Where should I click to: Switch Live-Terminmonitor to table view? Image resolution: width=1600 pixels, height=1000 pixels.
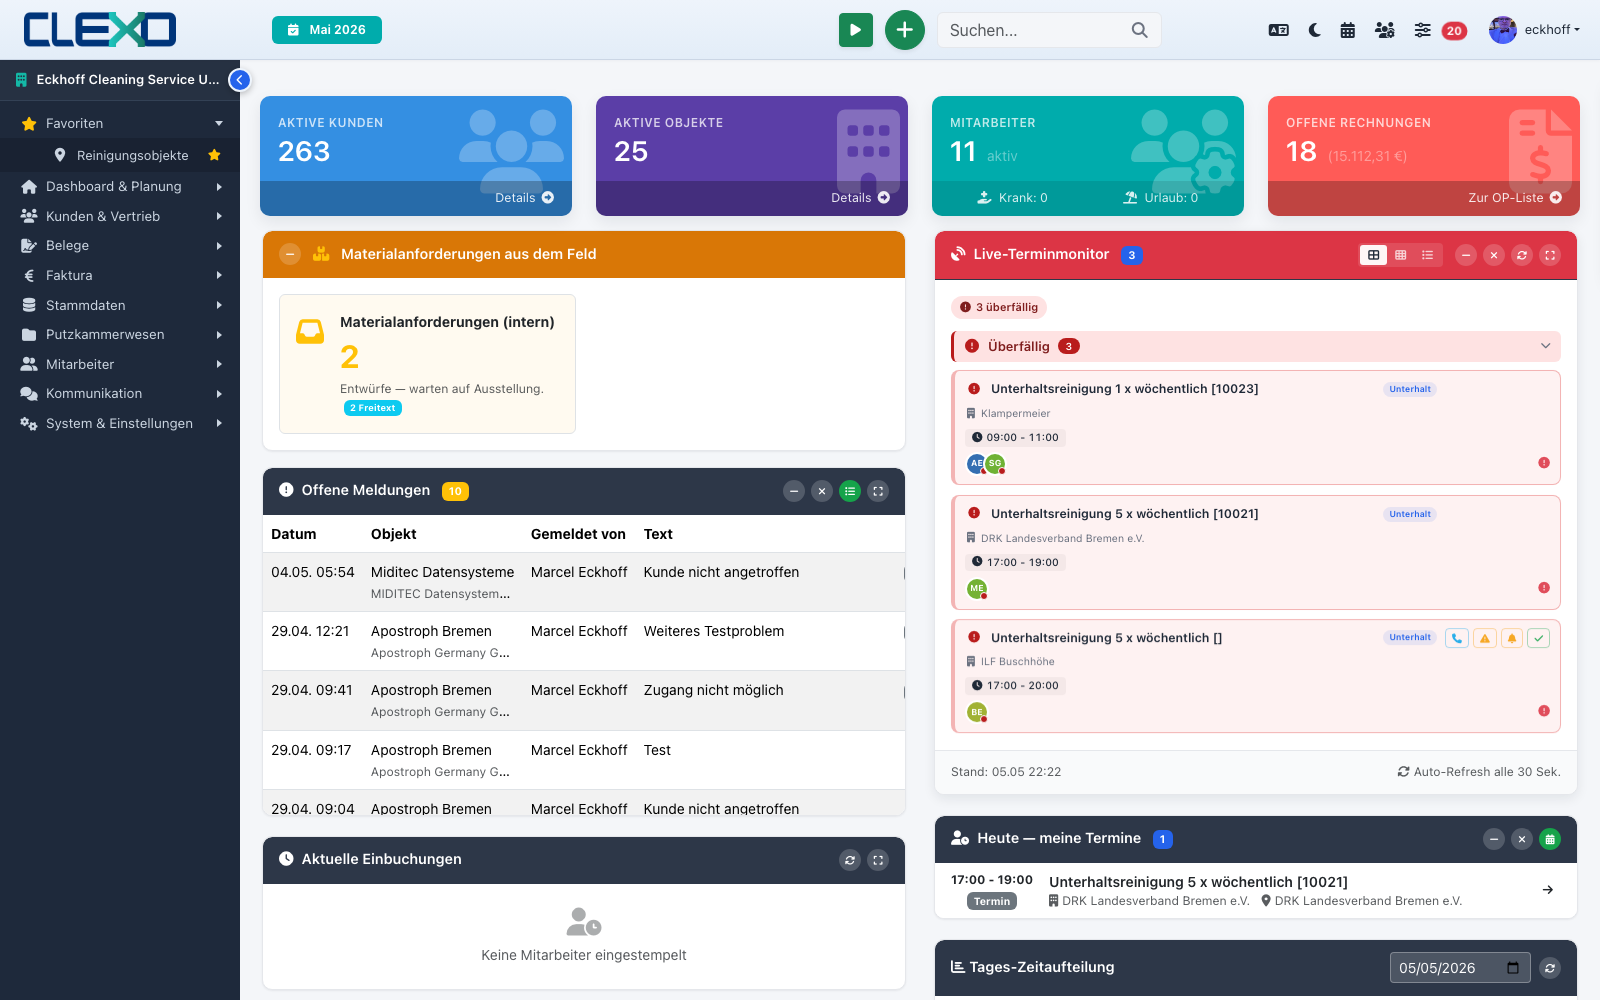point(1401,255)
